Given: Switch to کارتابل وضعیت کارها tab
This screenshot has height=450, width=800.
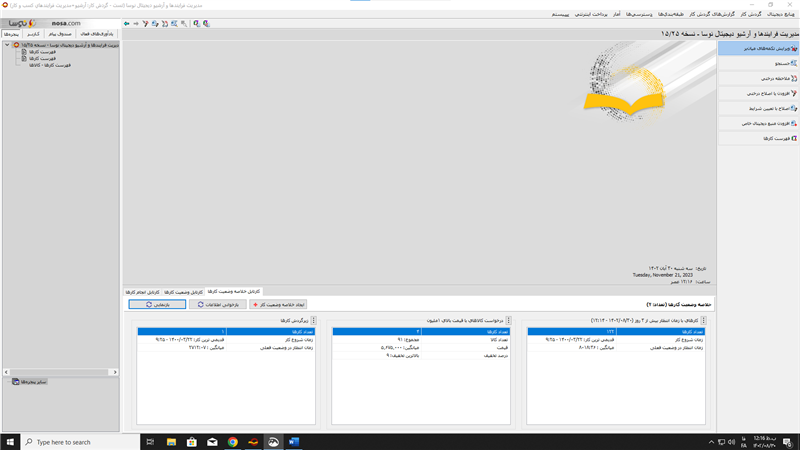Looking at the screenshot, I should 183,292.
